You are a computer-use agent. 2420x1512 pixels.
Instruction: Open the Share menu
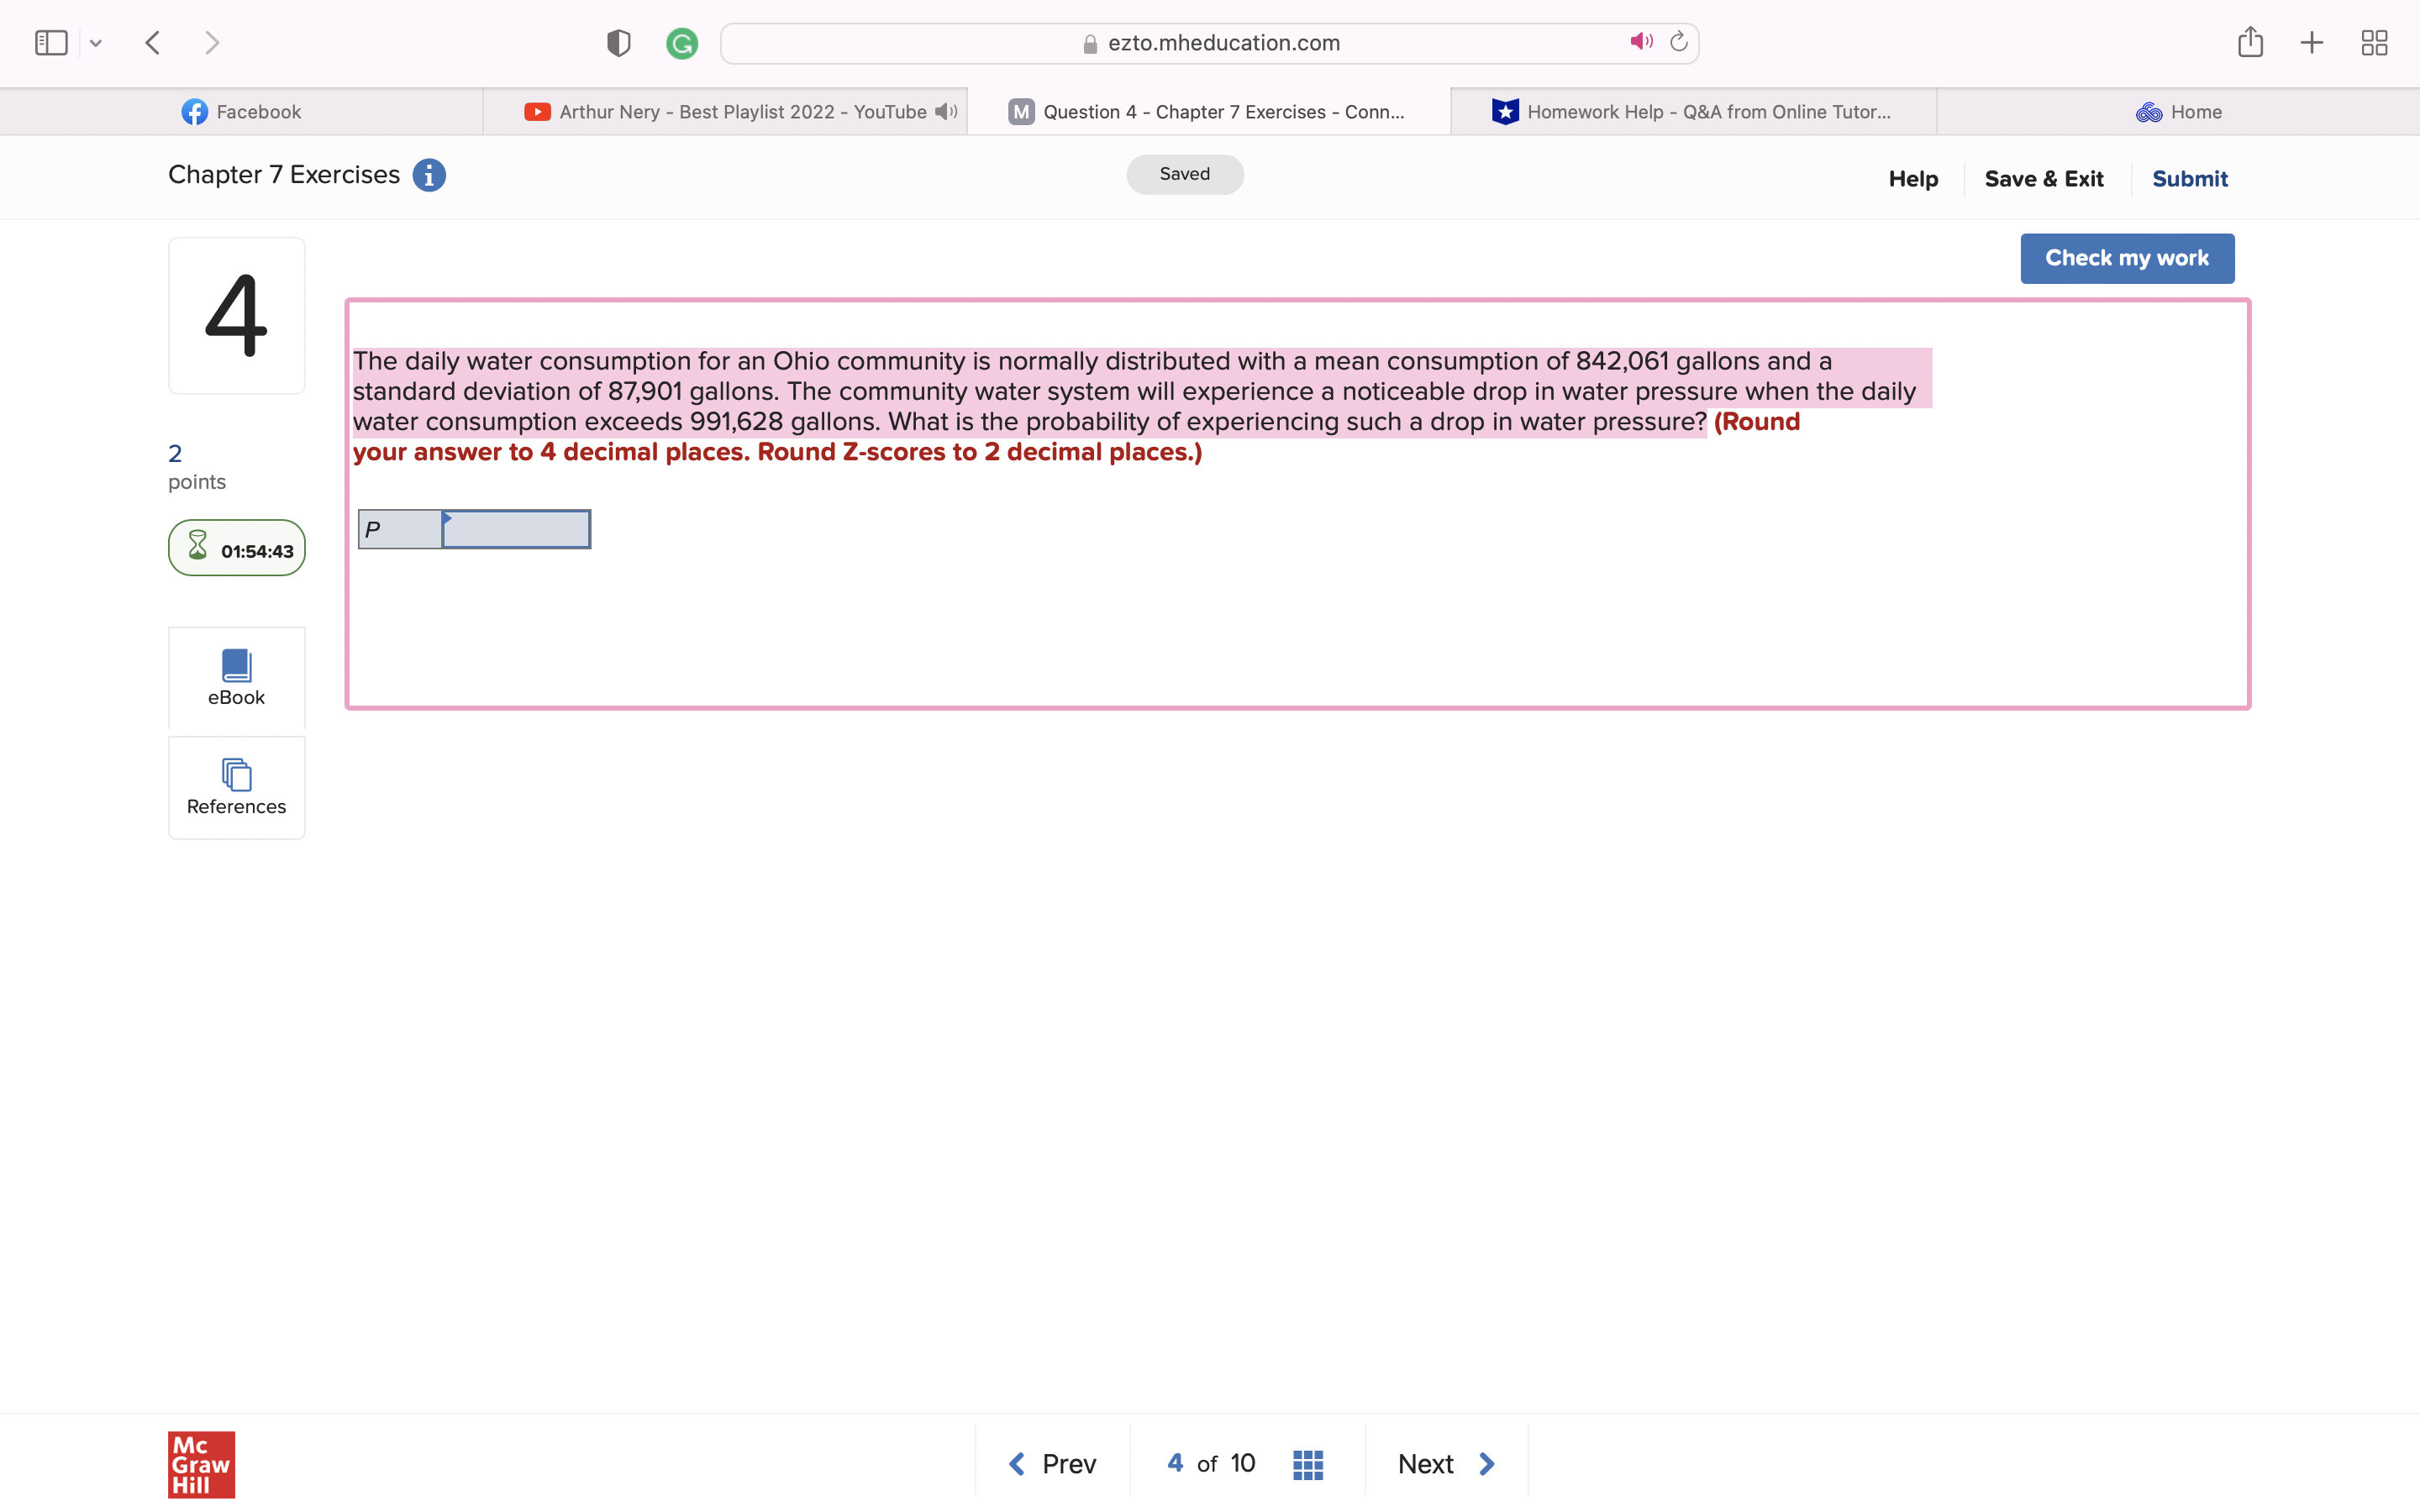click(x=2250, y=42)
